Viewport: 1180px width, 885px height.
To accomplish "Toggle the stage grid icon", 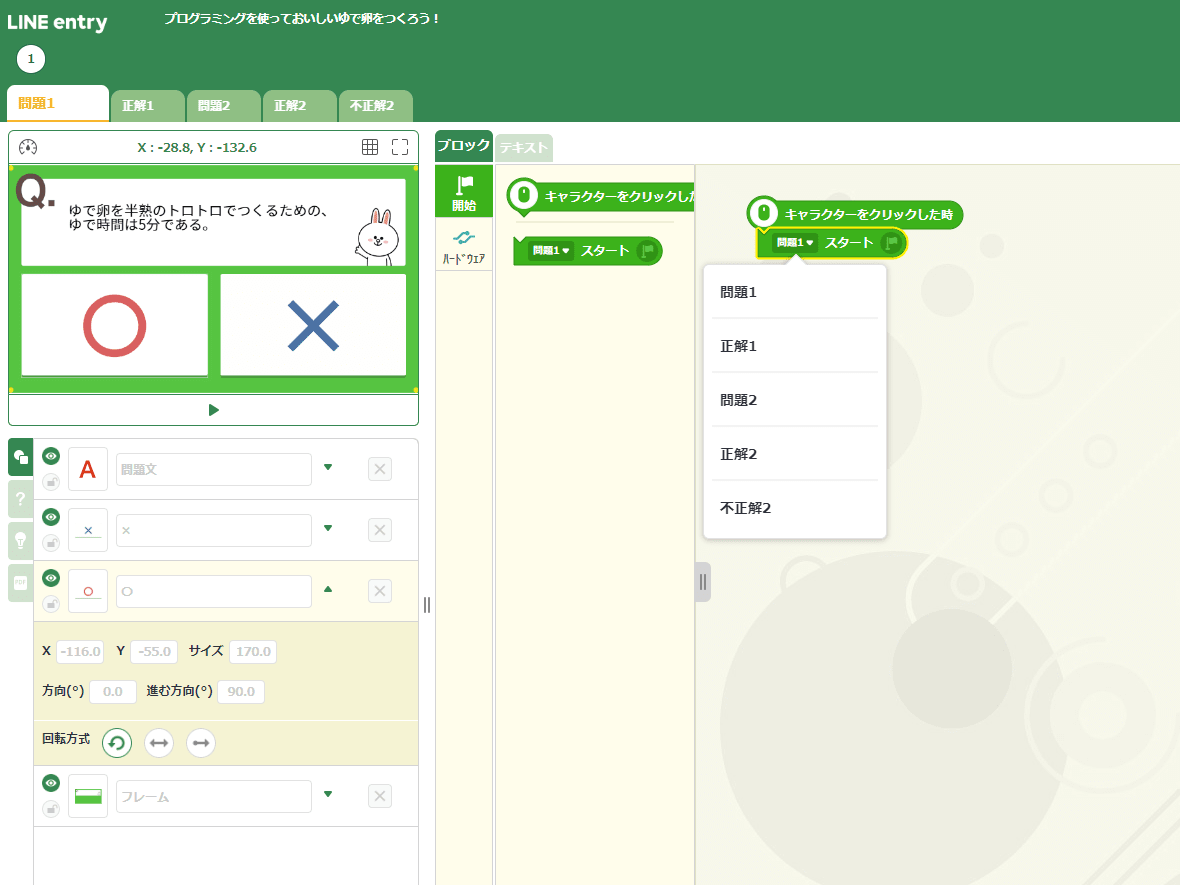I will (x=370, y=147).
